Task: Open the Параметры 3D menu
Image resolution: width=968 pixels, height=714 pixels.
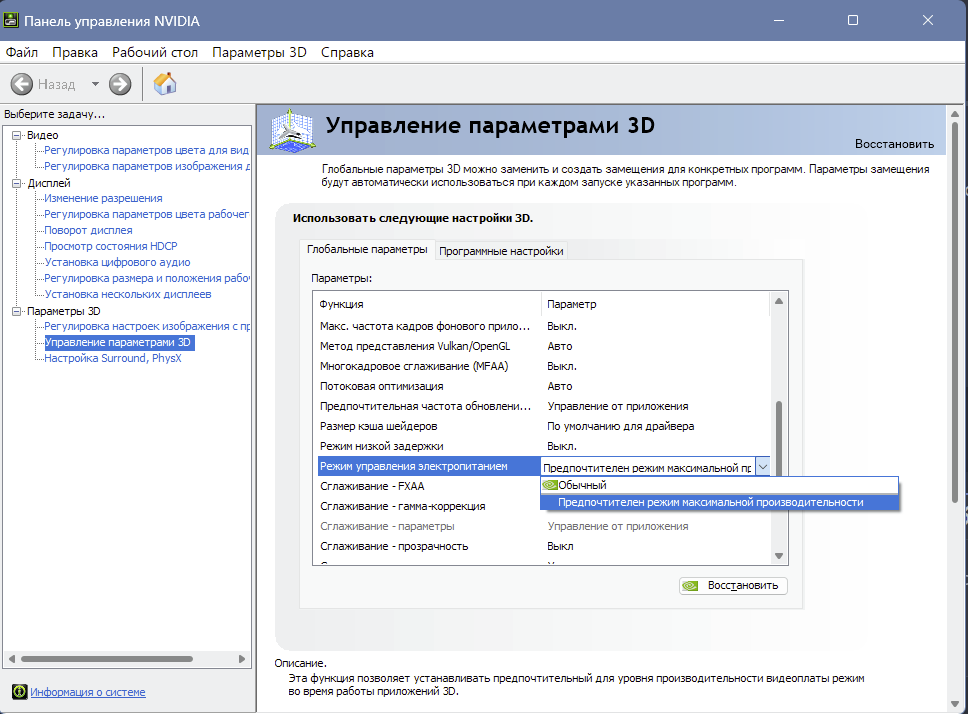Action: click(259, 52)
